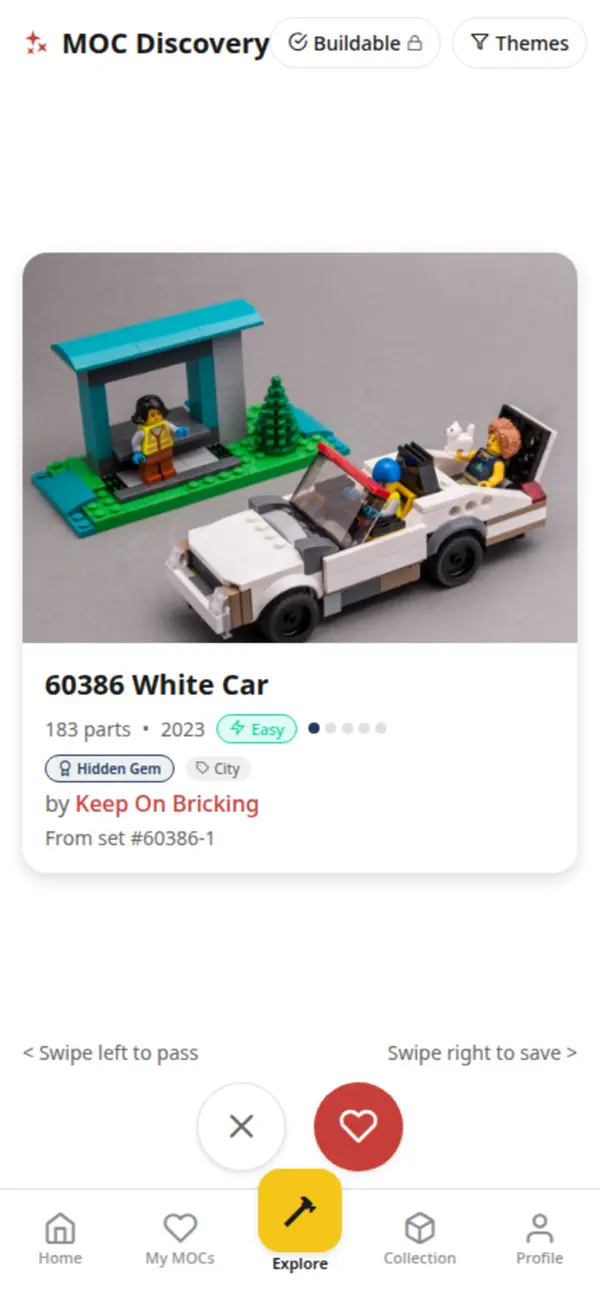Open the Keep On Bricking designer link
Image resolution: width=600 pixels, height=1300 pixels.
[x=167, y=804]
